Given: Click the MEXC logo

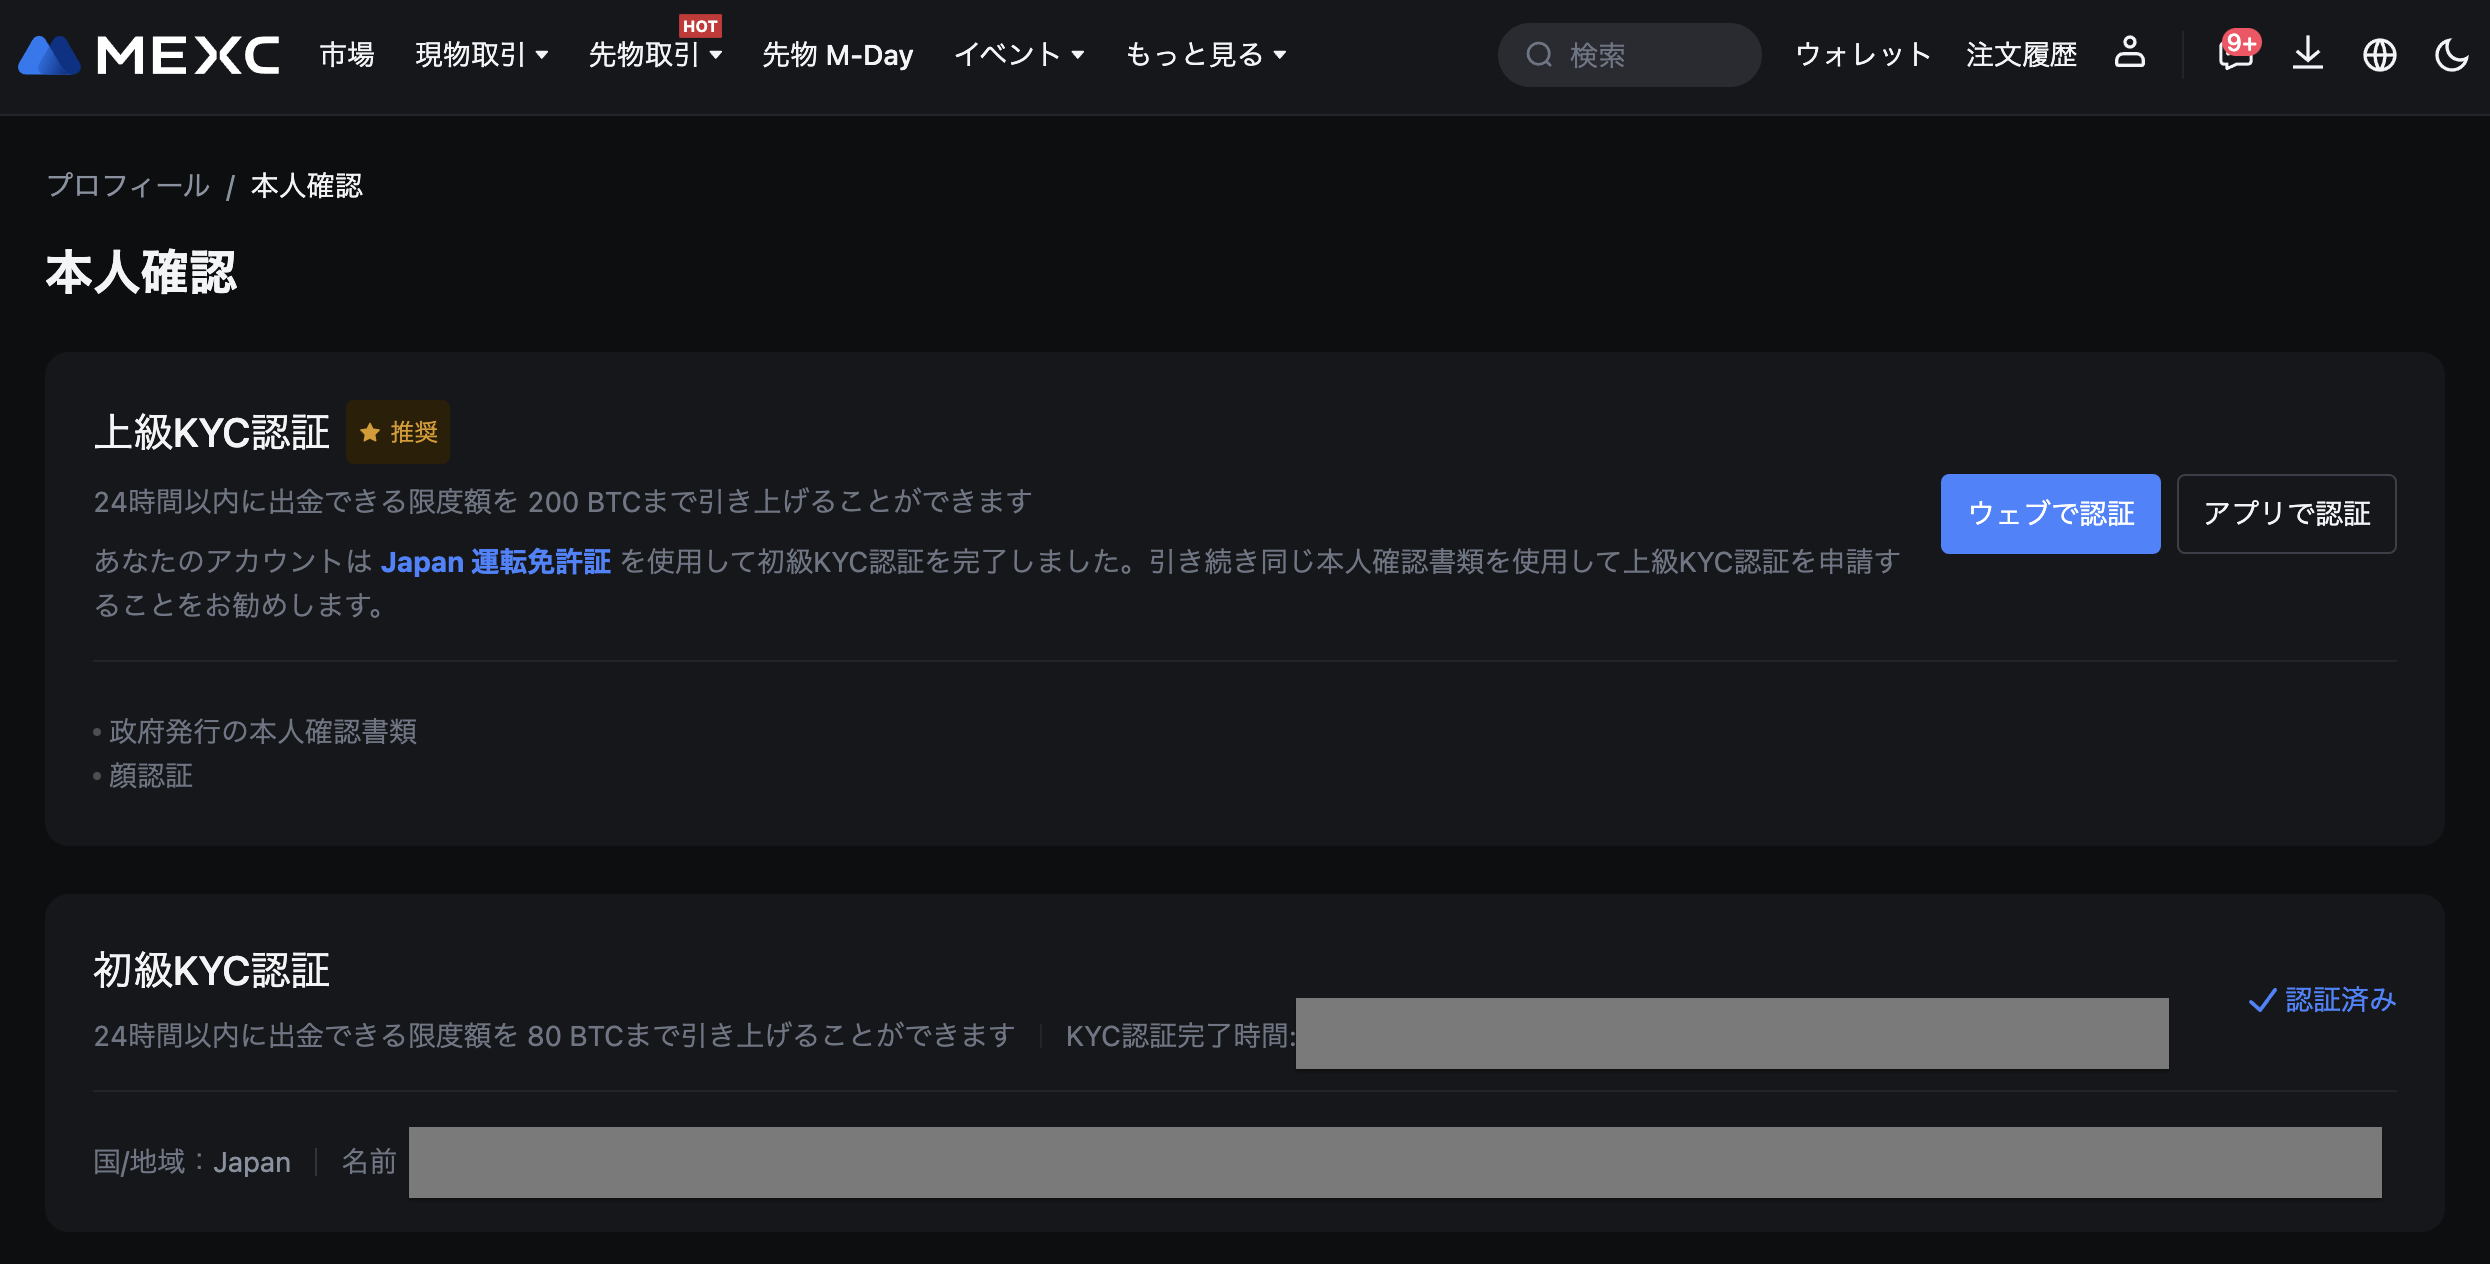Looking at the screenshot, I should (150, 55).
